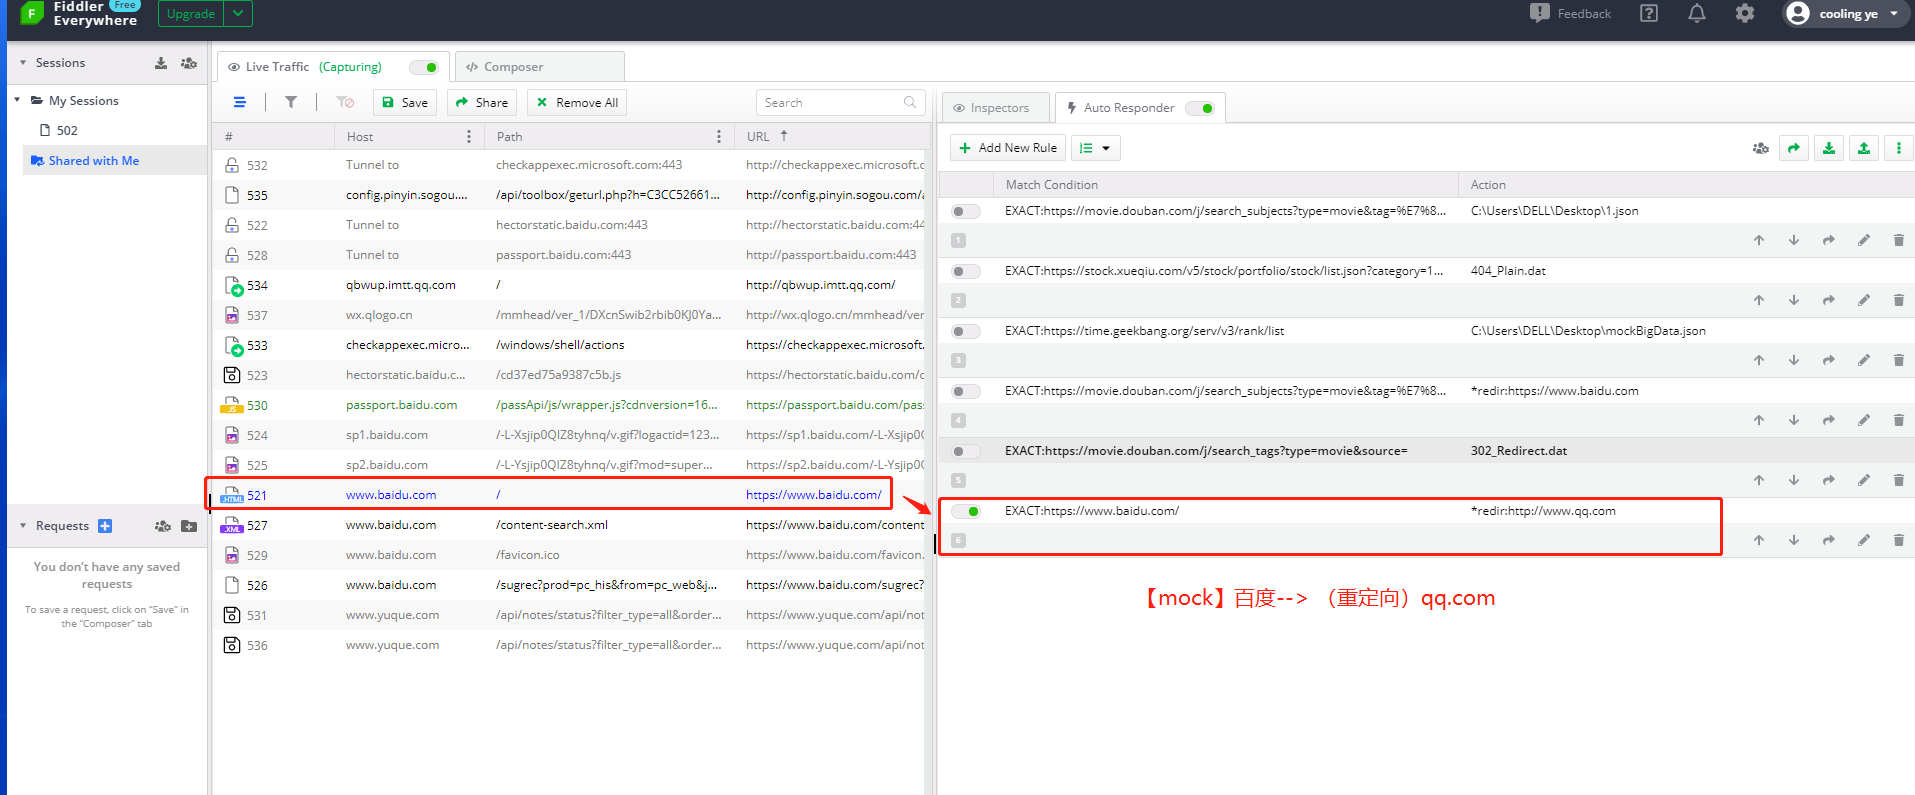Open the Path column options menu

point(719,137)
